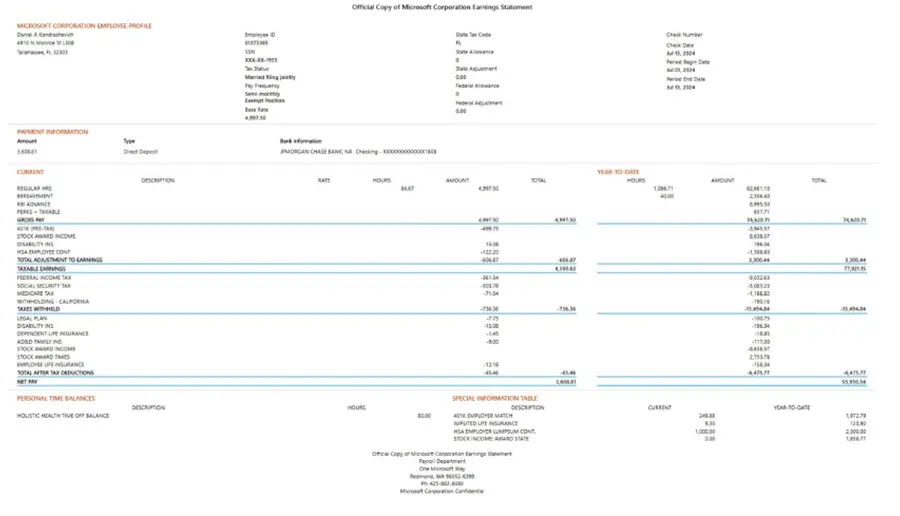The height and width of the screenshot is (516, 900).
Task: Click the State Tax Code label
Action: (x=473, y=35)
